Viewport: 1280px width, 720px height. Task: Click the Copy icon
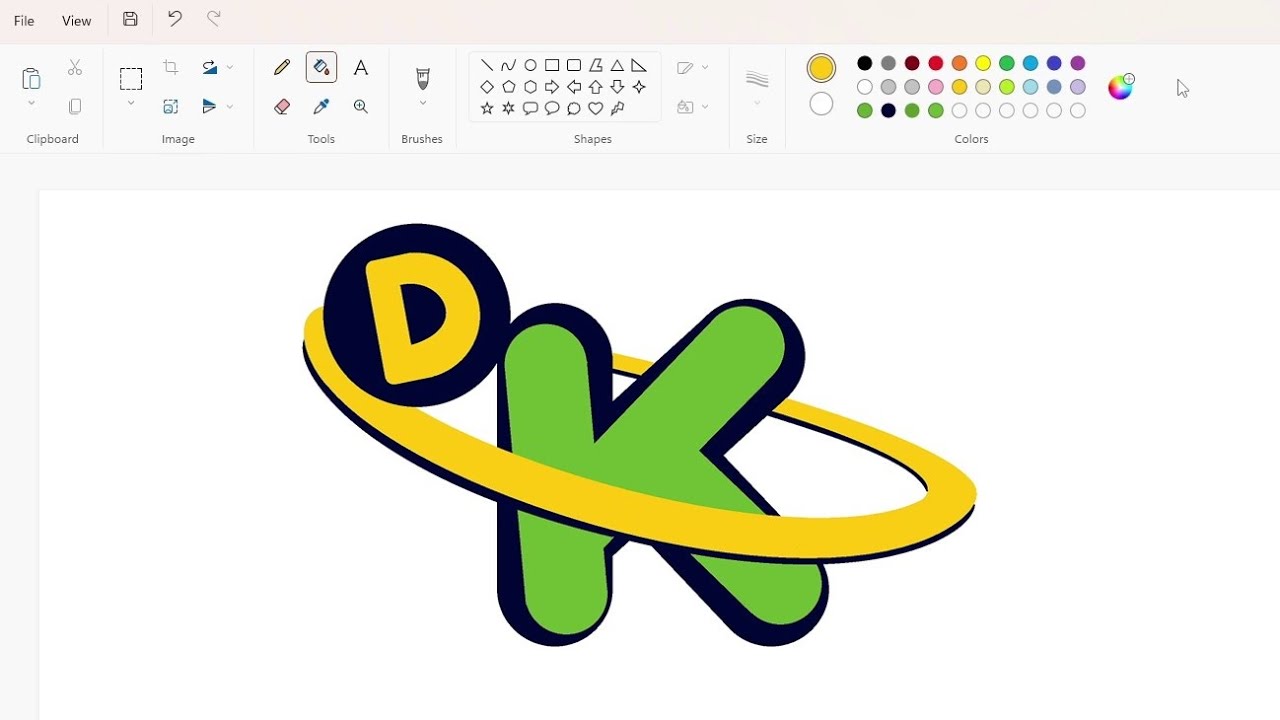75,106
